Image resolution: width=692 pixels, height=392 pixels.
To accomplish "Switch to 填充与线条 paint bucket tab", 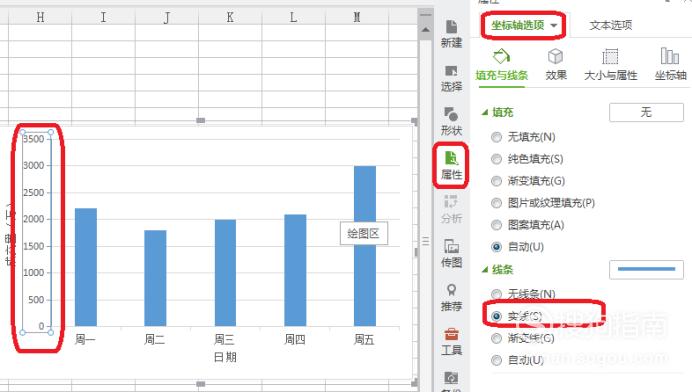I will coord(501,65).
